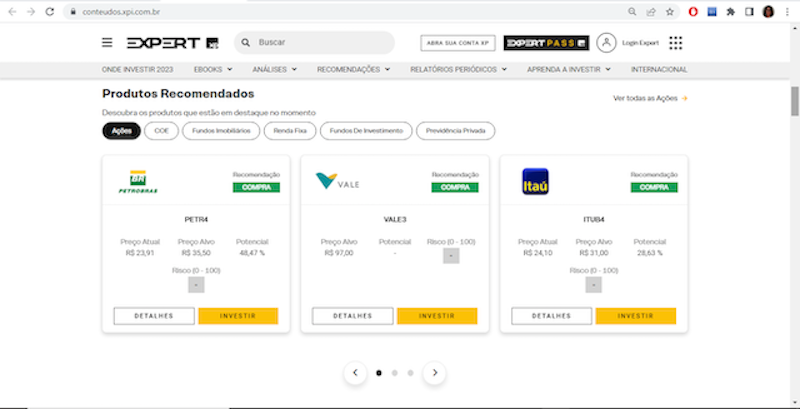
Task: Click the user profile avatar icon
Action: coord(606,43)
